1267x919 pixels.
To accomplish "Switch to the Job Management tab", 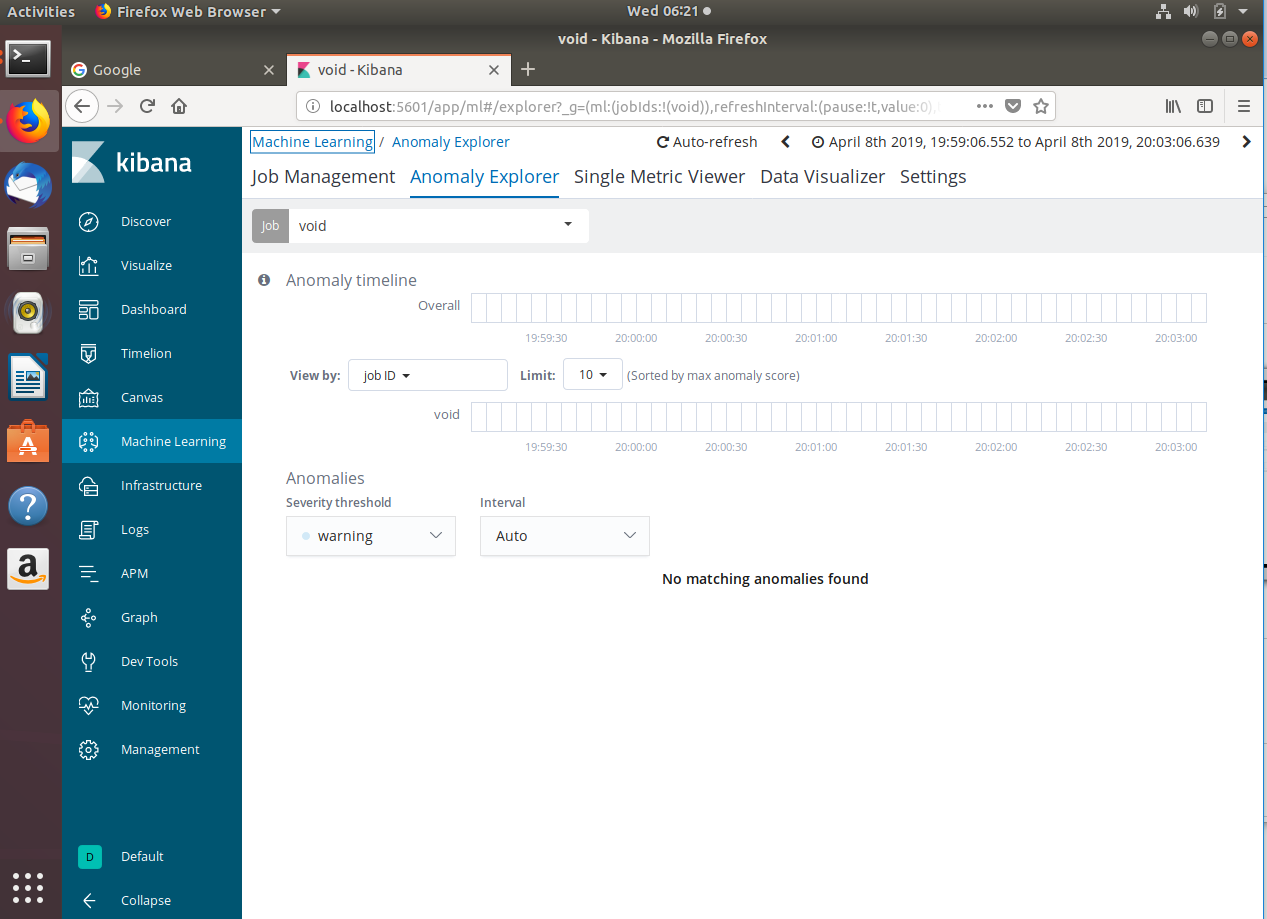I will (323, 177).
